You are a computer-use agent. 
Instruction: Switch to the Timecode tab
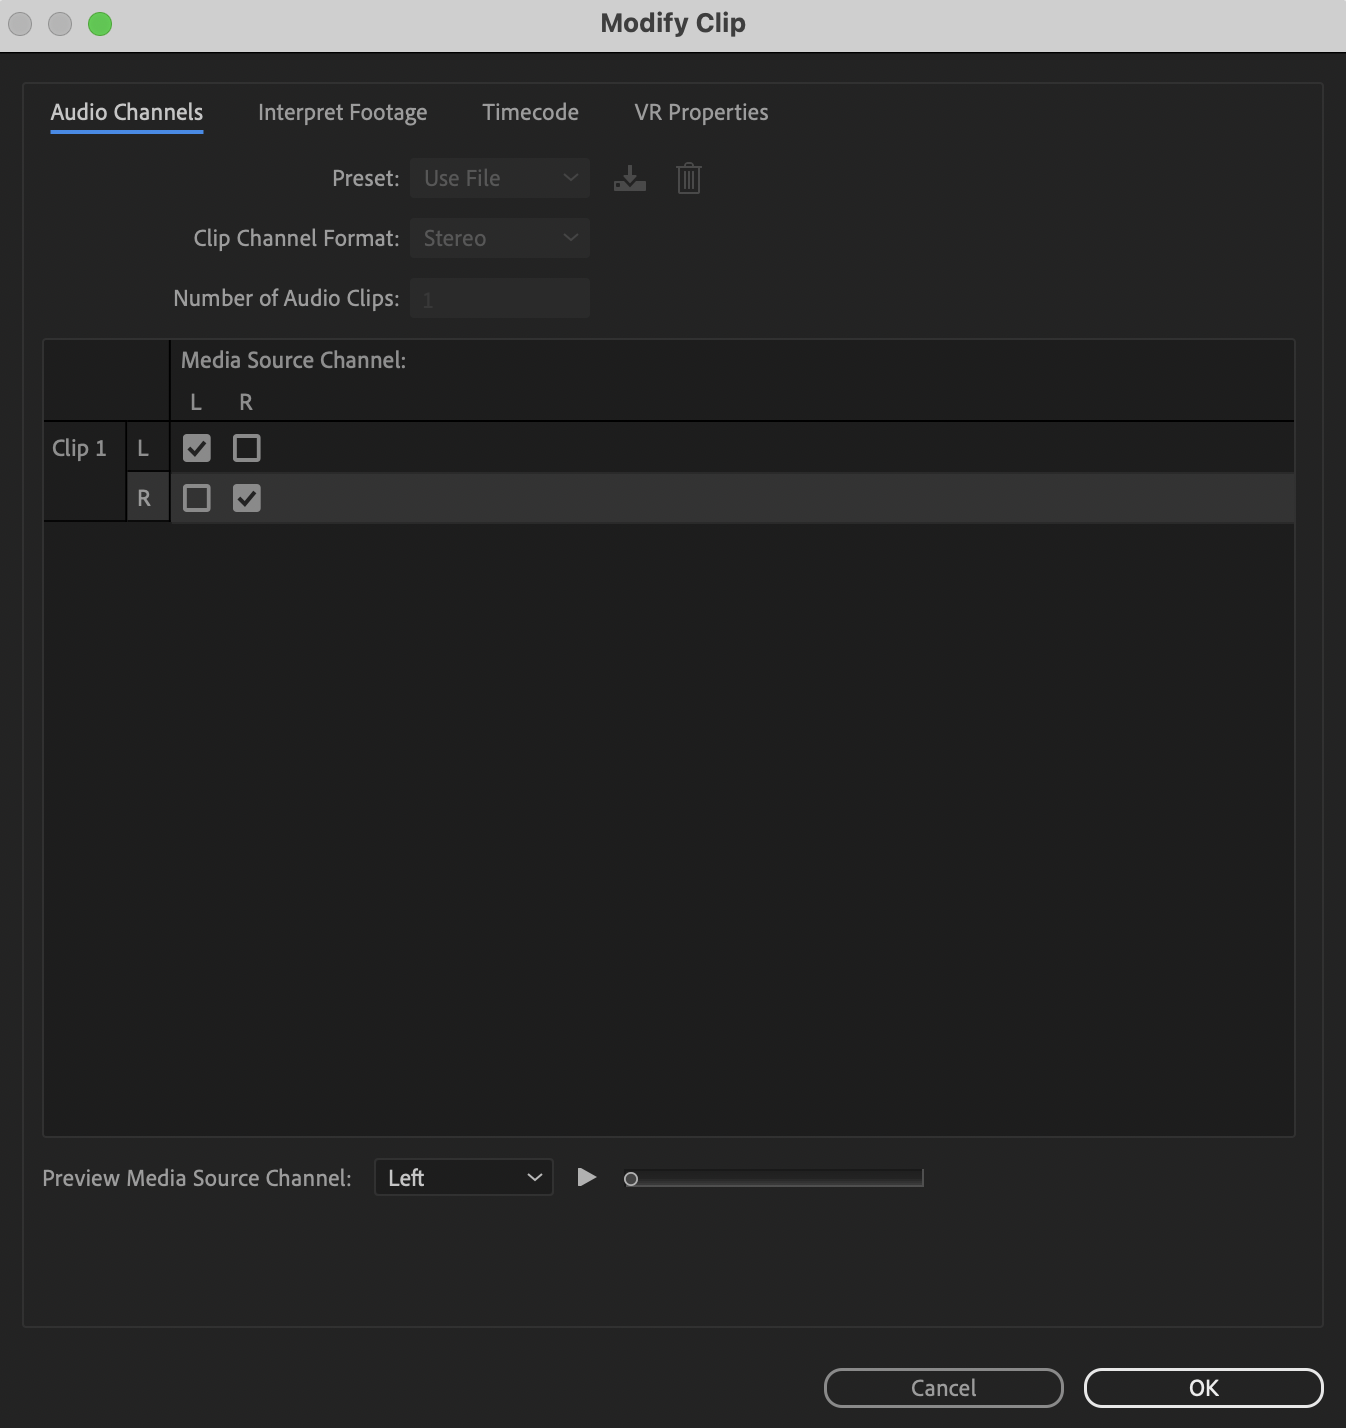point(530,113)
